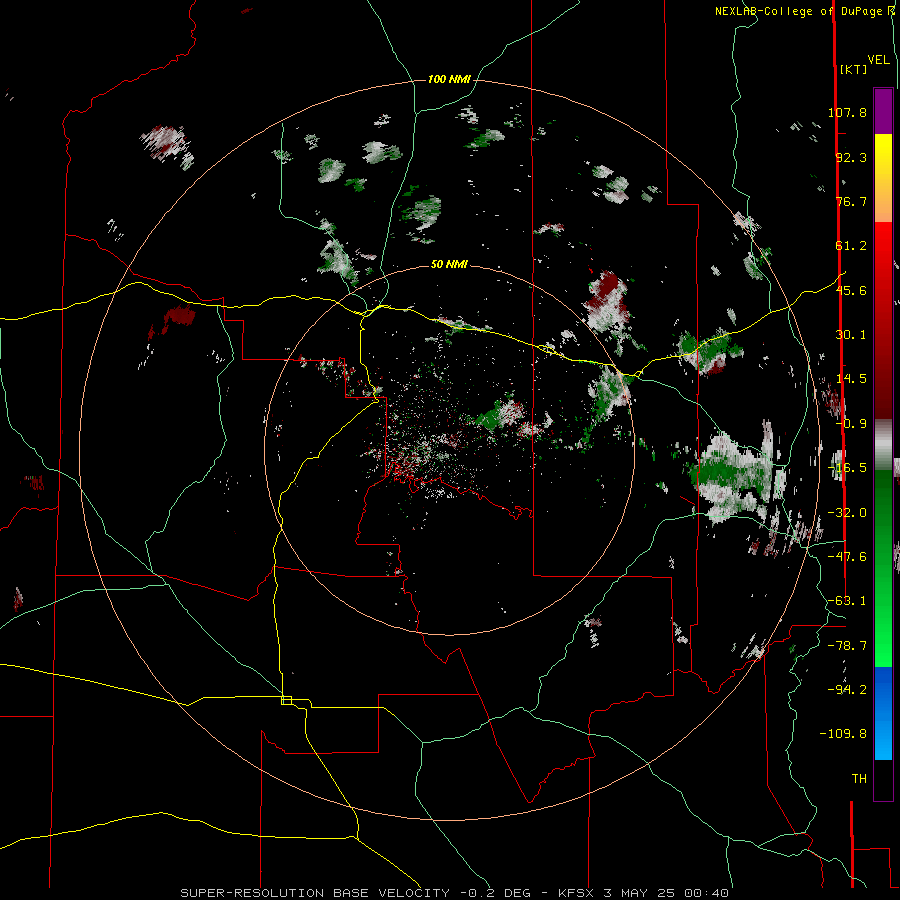Select the 45.6 scale value
900x900 pixels.
pyautogui.click(x=851, y=290)
